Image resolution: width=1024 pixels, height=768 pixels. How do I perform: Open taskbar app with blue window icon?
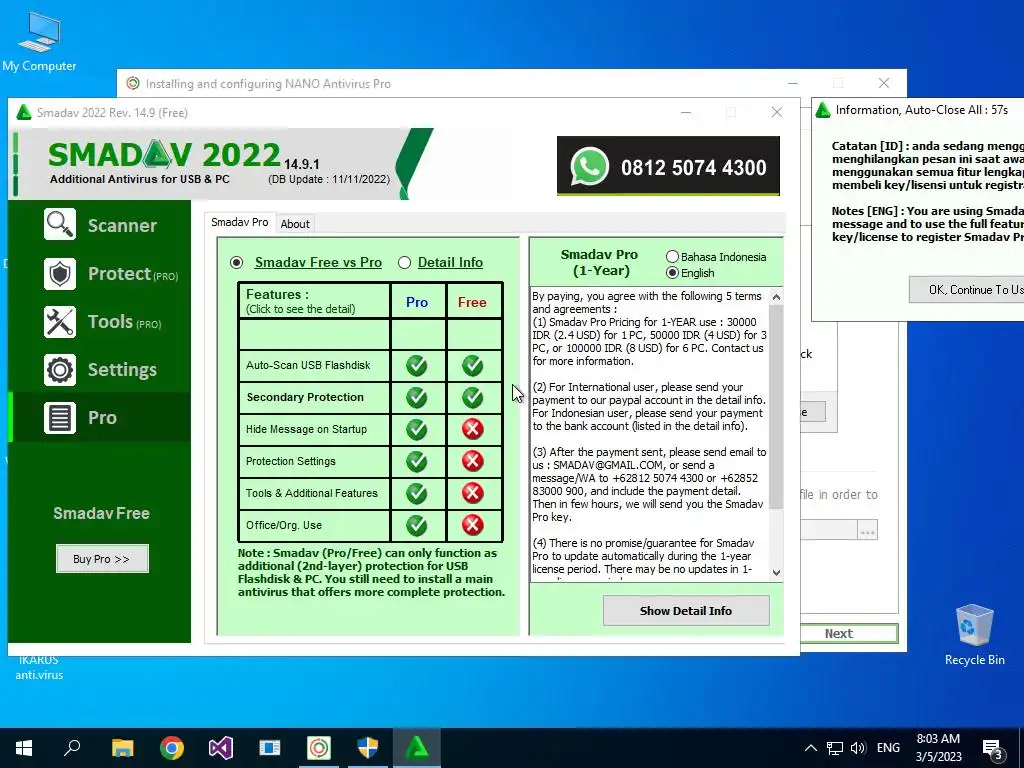[270, 748]
